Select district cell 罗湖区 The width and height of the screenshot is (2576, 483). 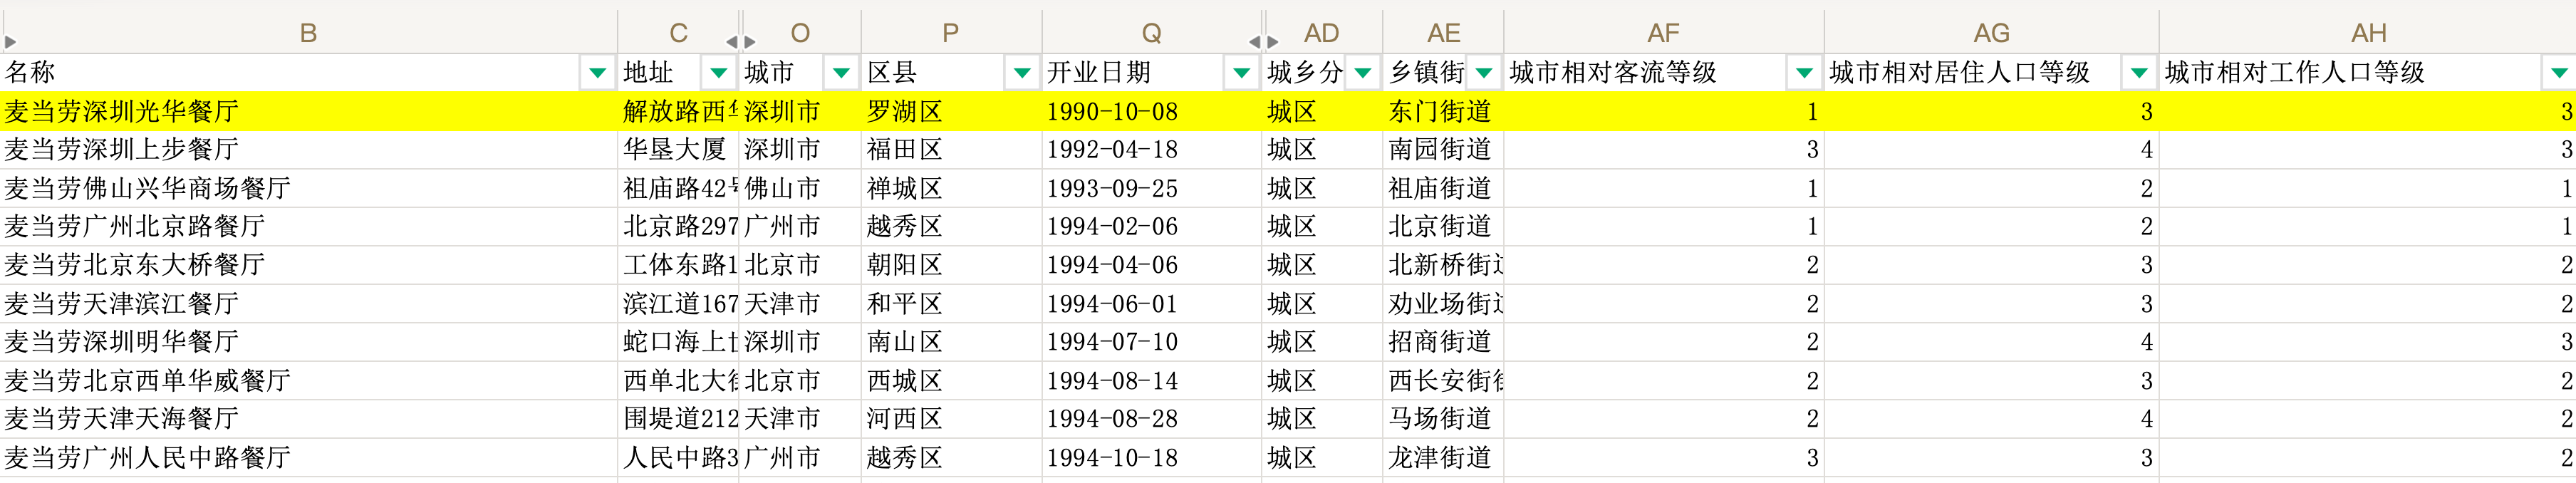[951, 111]
